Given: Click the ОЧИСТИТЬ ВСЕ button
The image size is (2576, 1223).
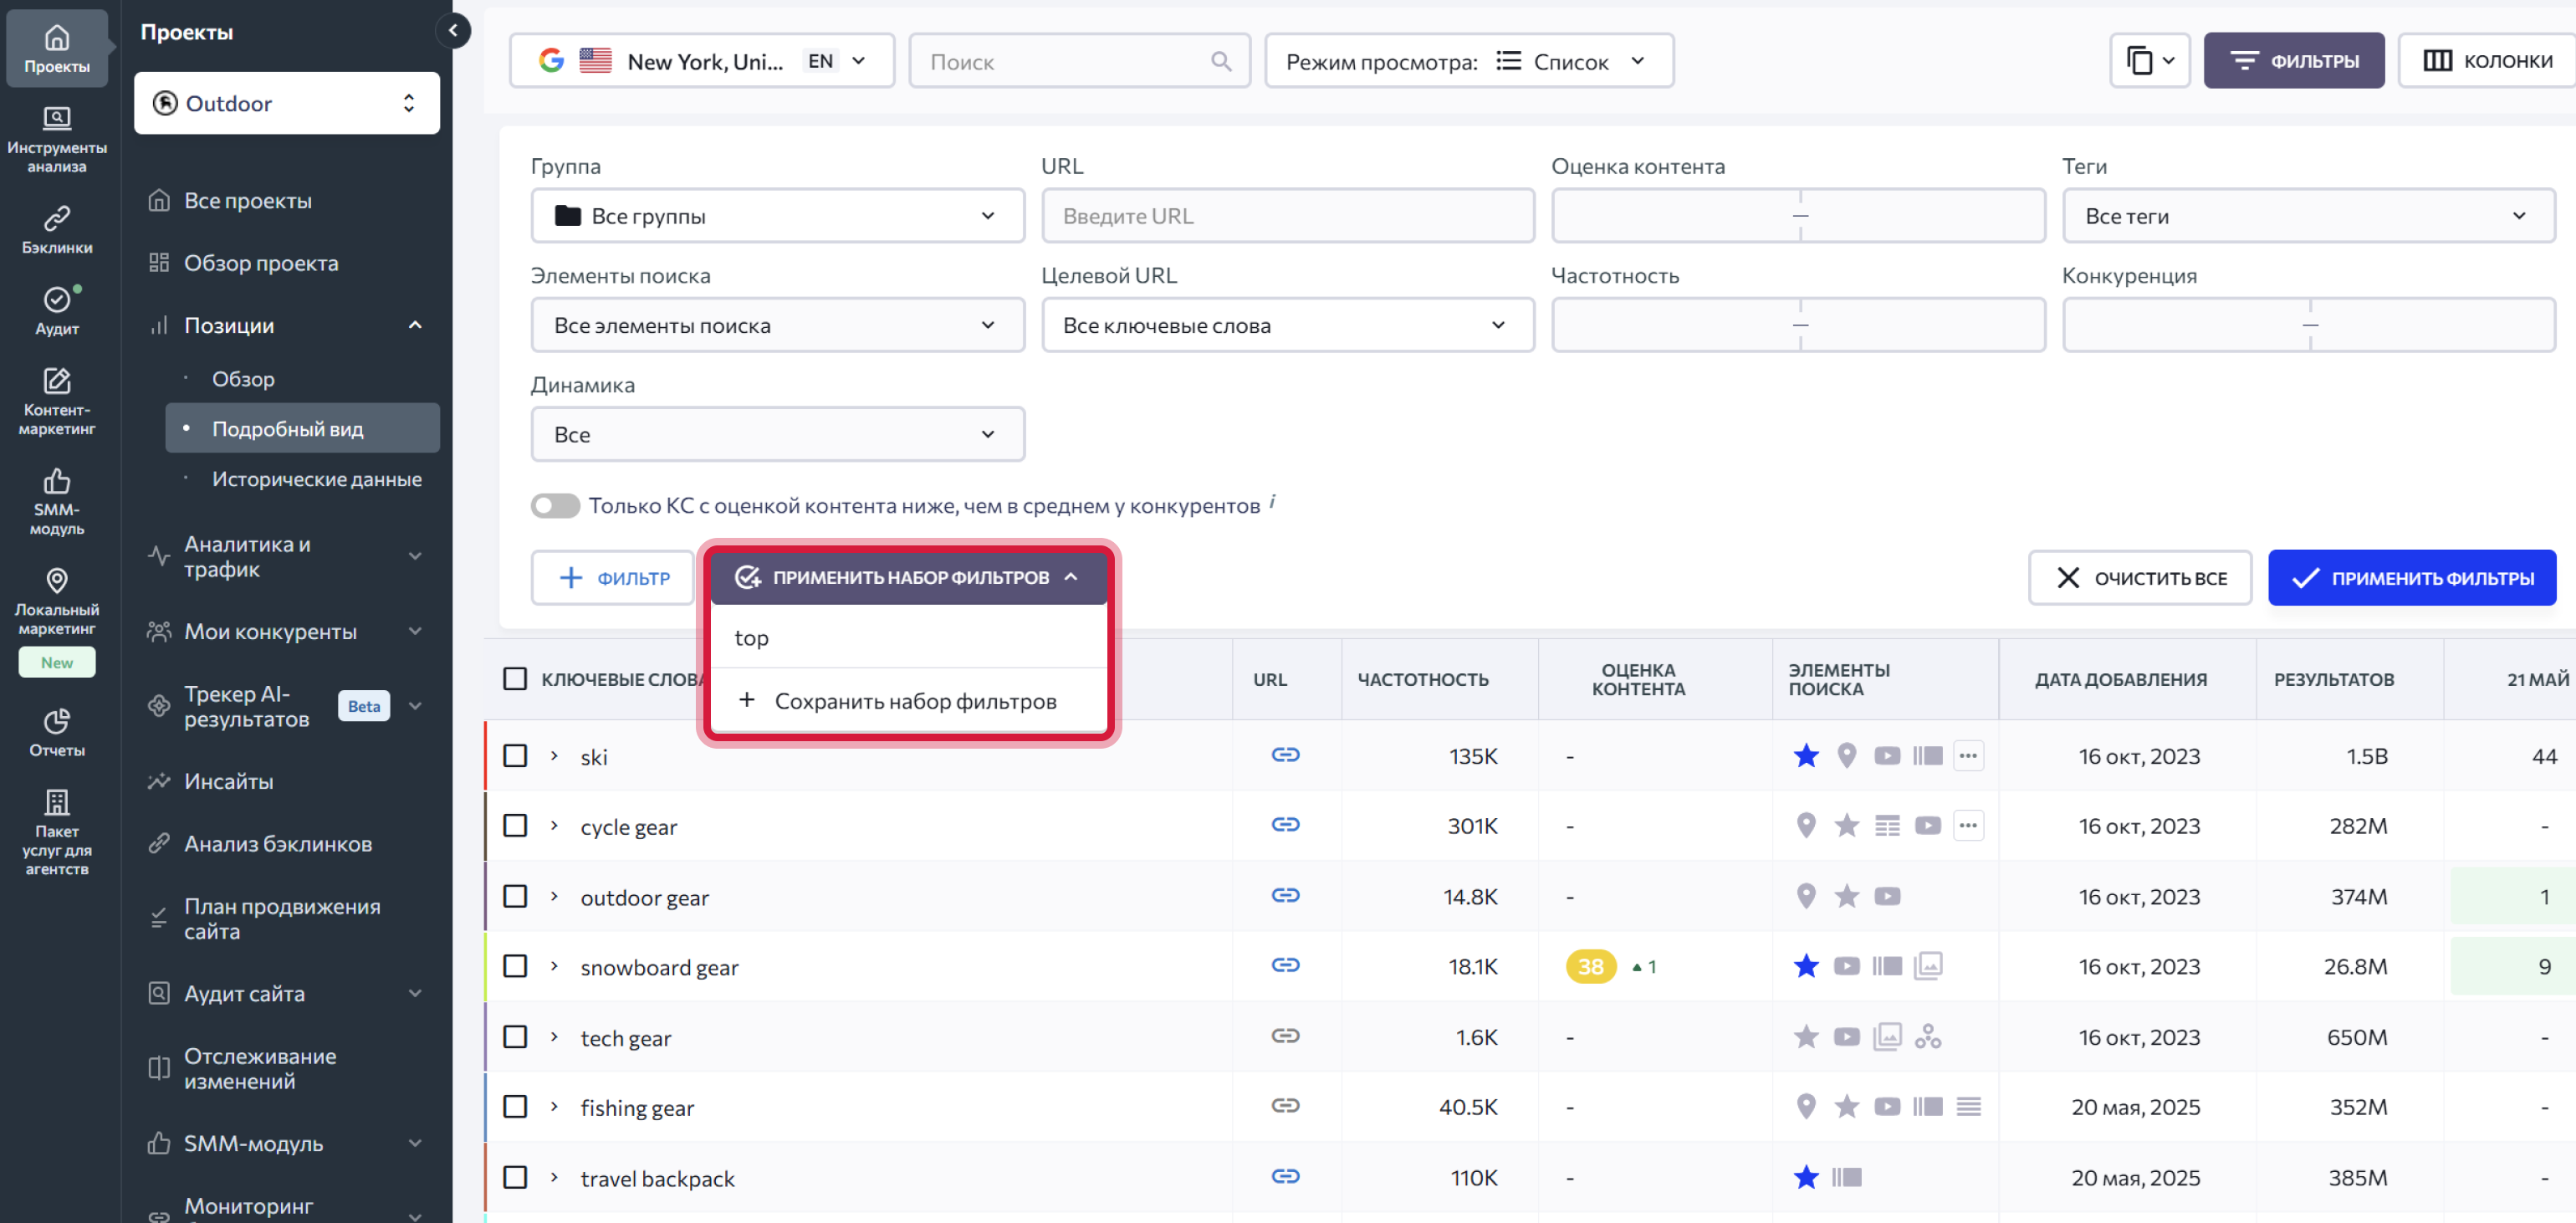Looking at the screenshot, I should [2140, 578].
